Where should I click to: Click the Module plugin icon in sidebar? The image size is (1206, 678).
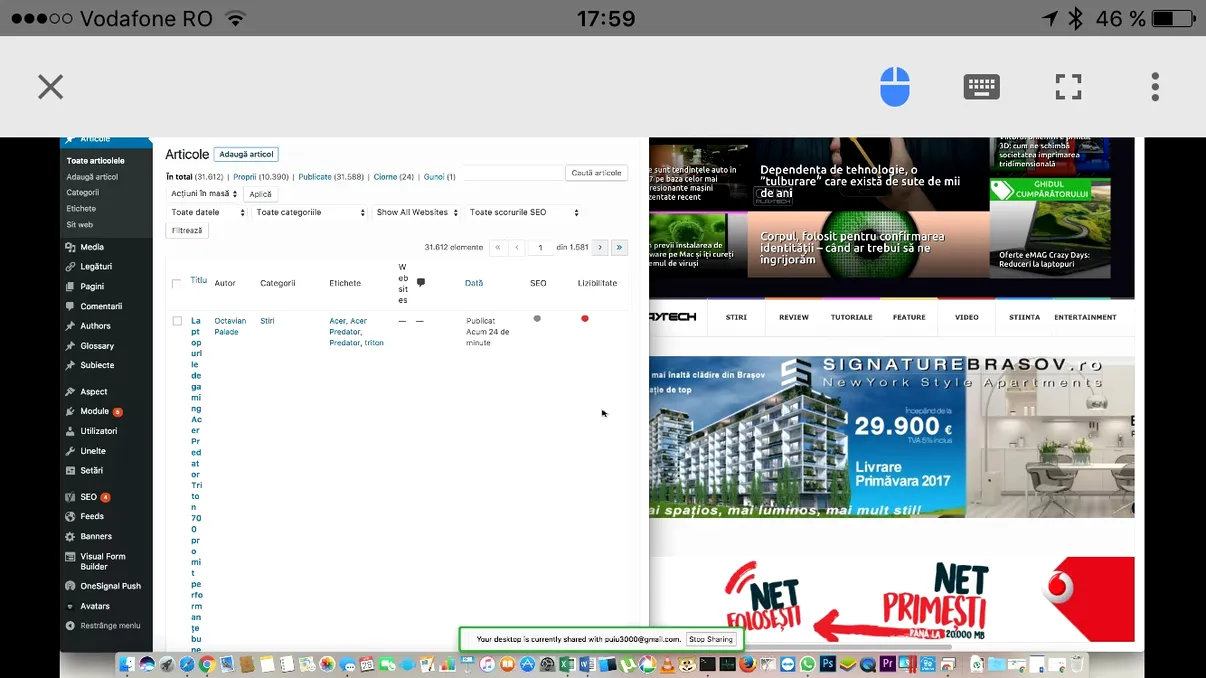point(70,411)
